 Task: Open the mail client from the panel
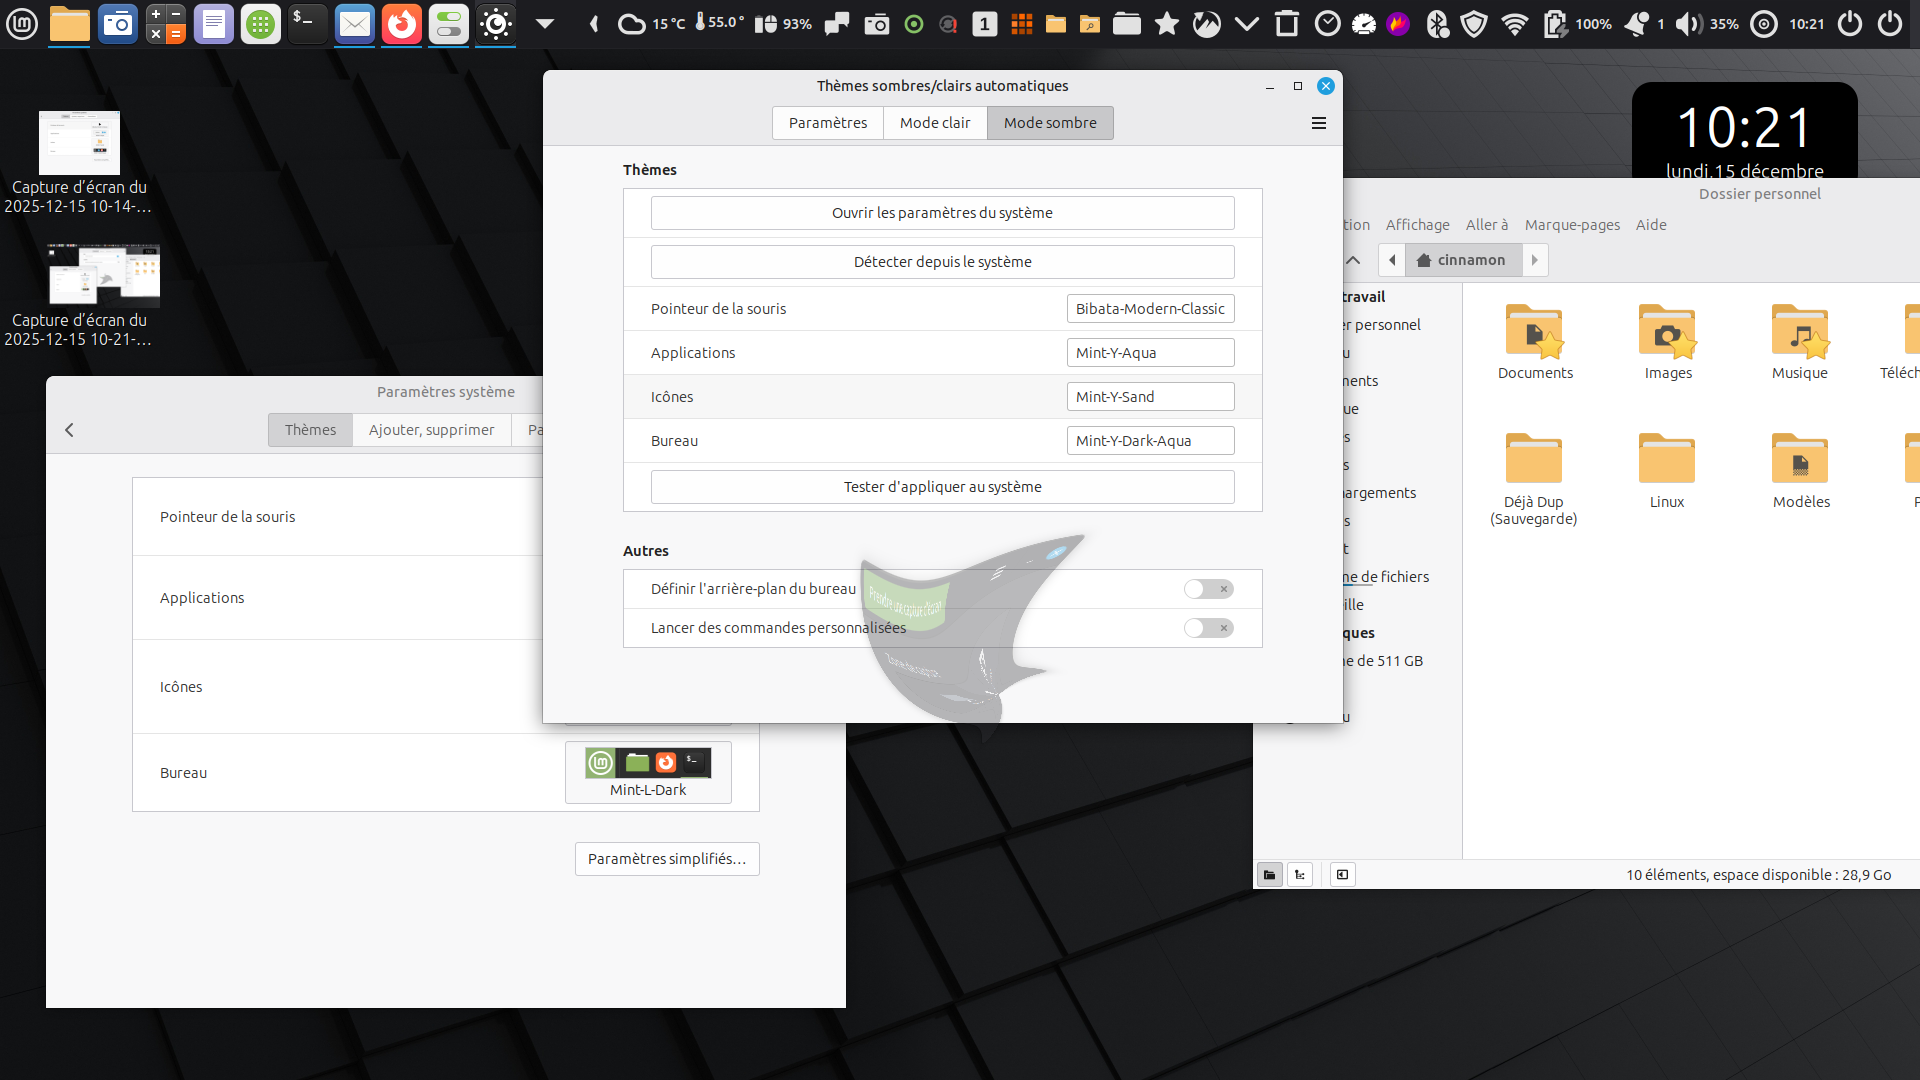[355, 24]
